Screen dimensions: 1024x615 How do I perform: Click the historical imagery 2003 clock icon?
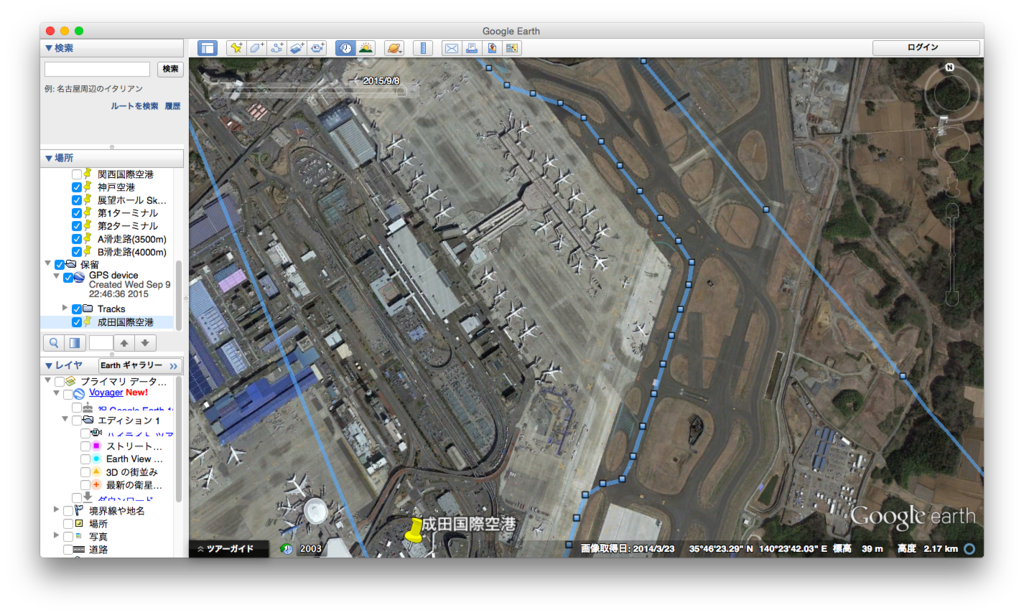[286, 548]
